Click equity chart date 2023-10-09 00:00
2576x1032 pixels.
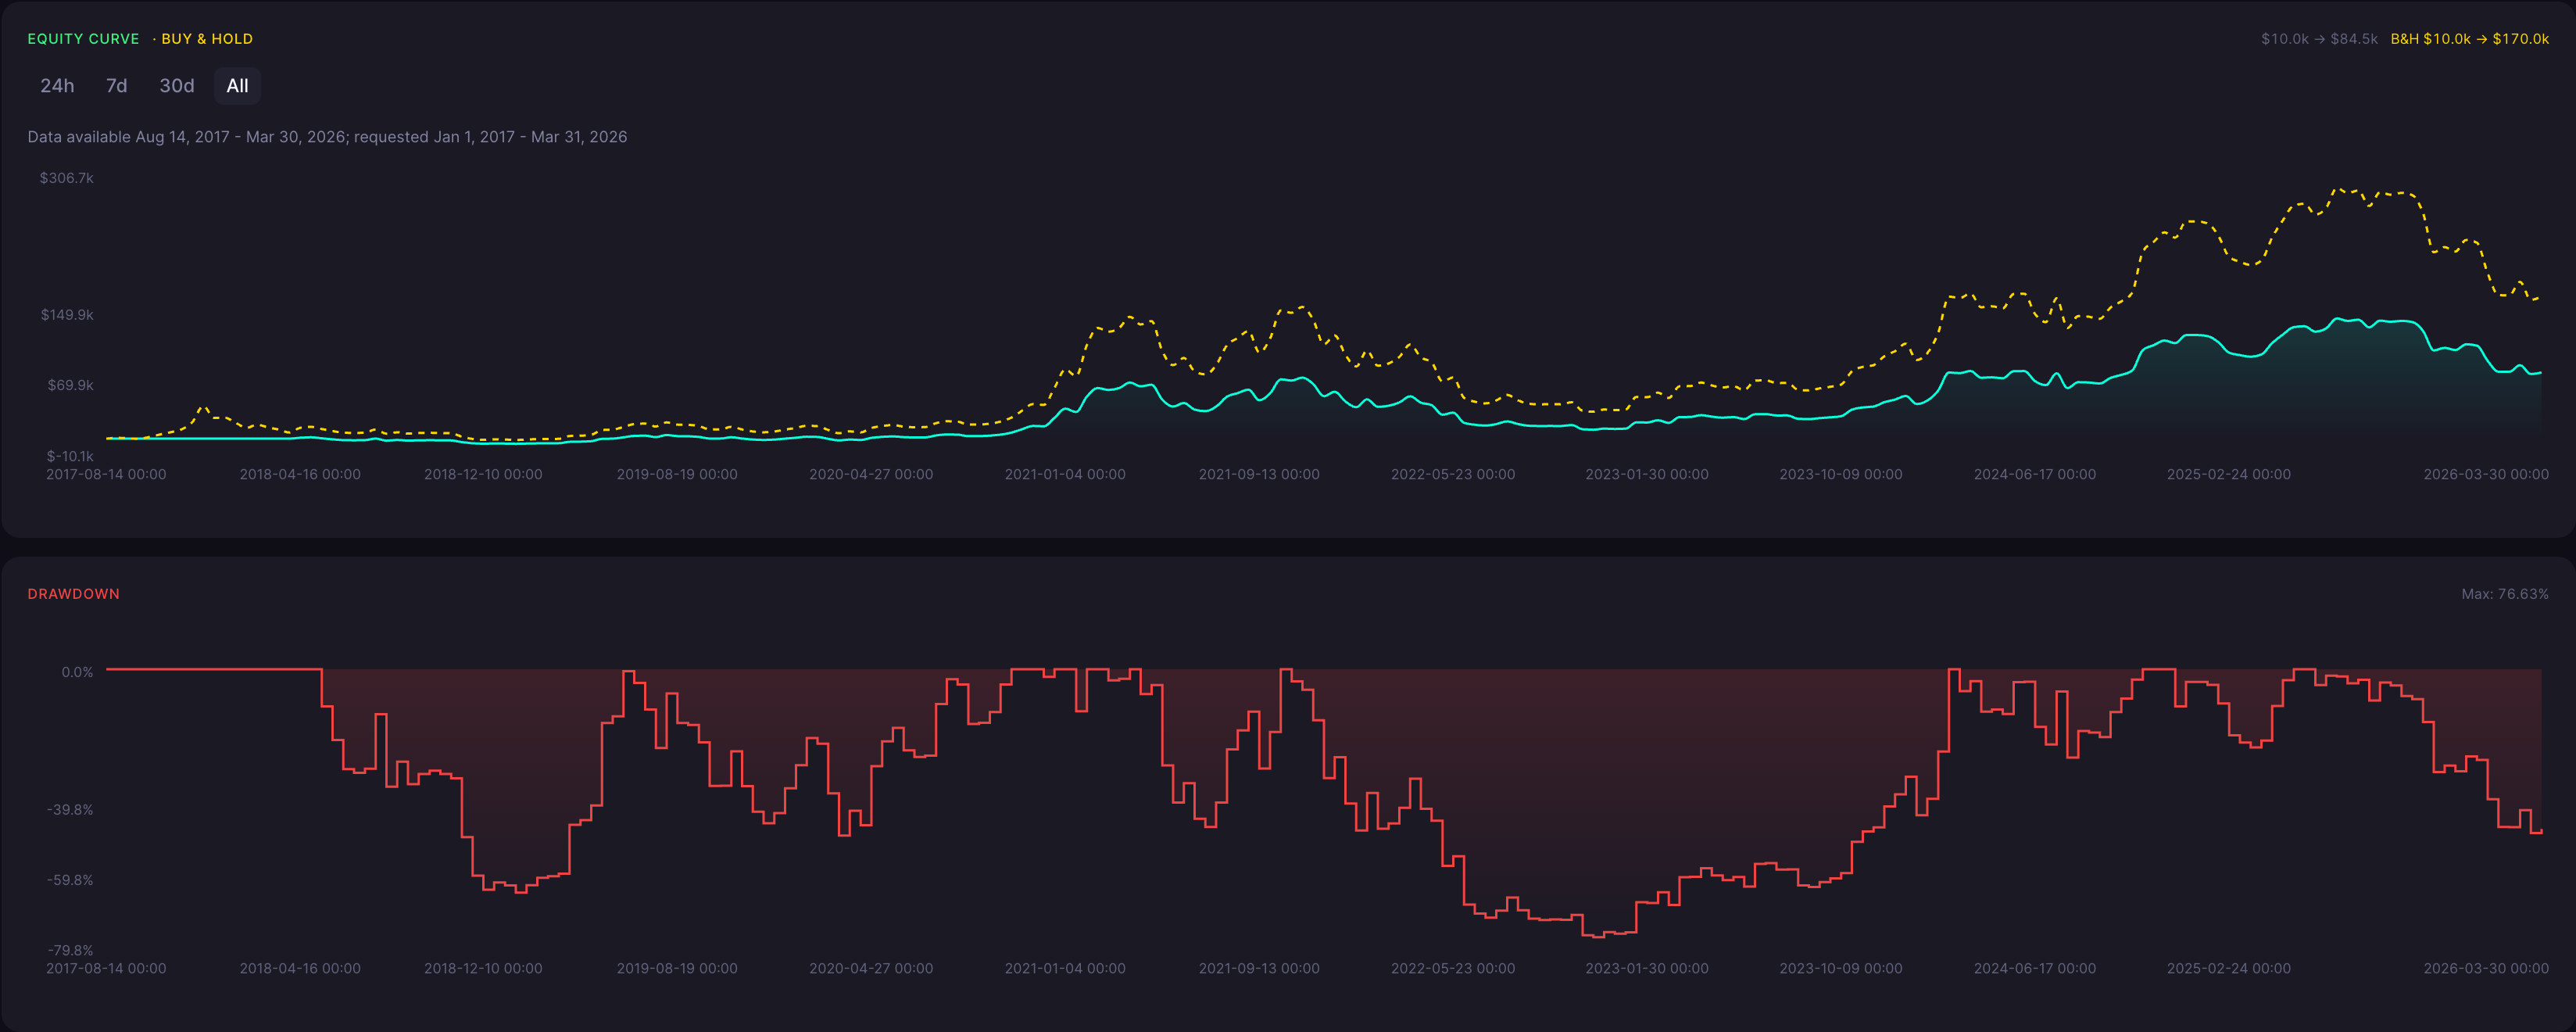(x=1841, y=475)
